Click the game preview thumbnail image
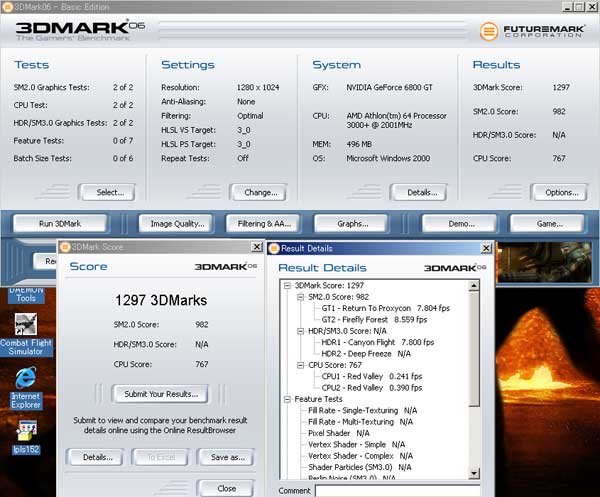The width and height of the screenshot is (600, 497). point(544,262)
